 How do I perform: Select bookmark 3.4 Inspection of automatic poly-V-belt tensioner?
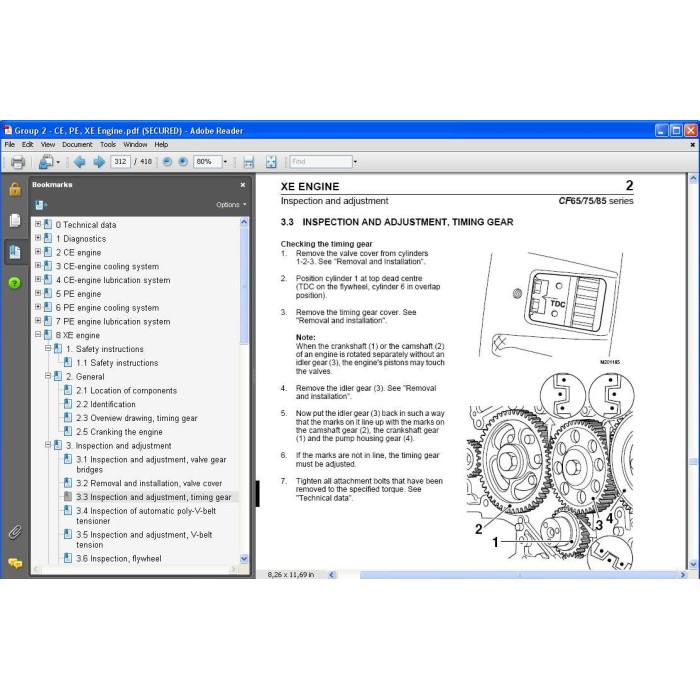click(146, 516)
